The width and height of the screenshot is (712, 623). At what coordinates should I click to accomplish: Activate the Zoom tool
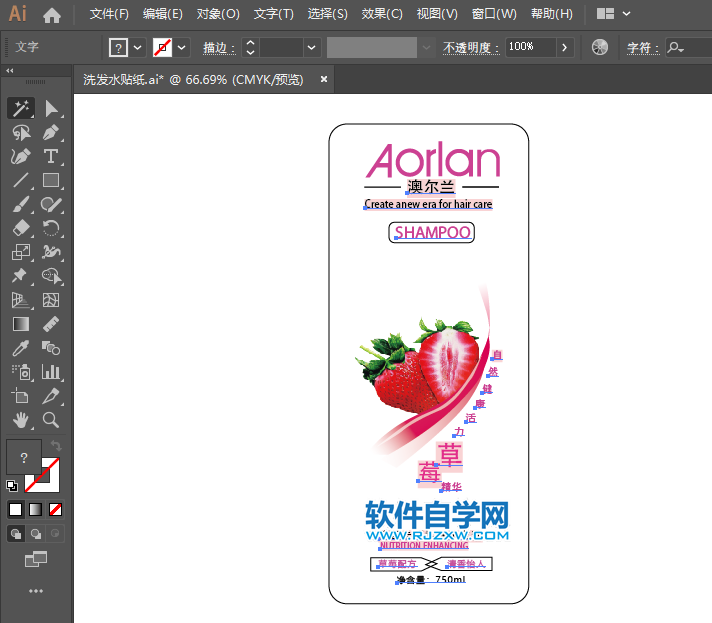click(51, 420)
